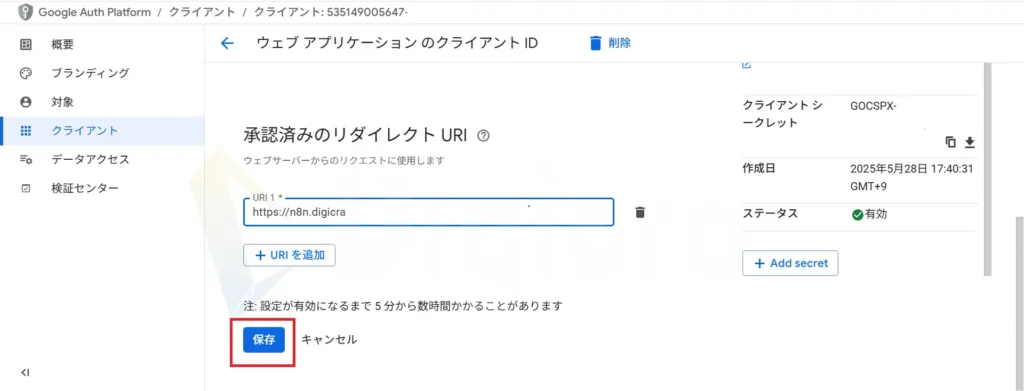Click the GOCSPX- client secret value
The height and width of the screenshot is (391, 1024).
coord(874,106)
